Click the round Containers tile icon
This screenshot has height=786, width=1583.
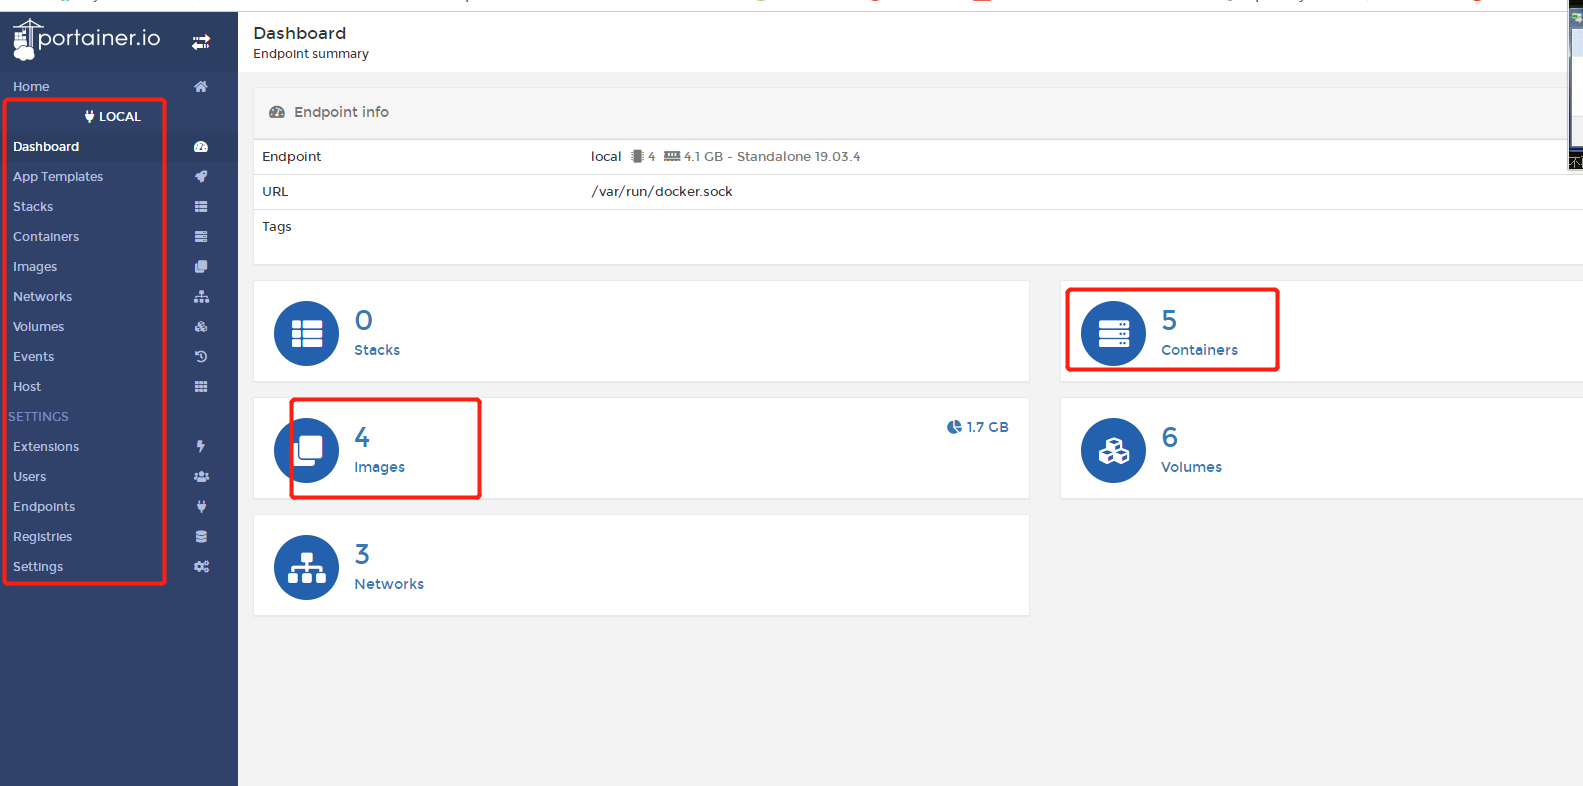click(x=1113, y=333)
